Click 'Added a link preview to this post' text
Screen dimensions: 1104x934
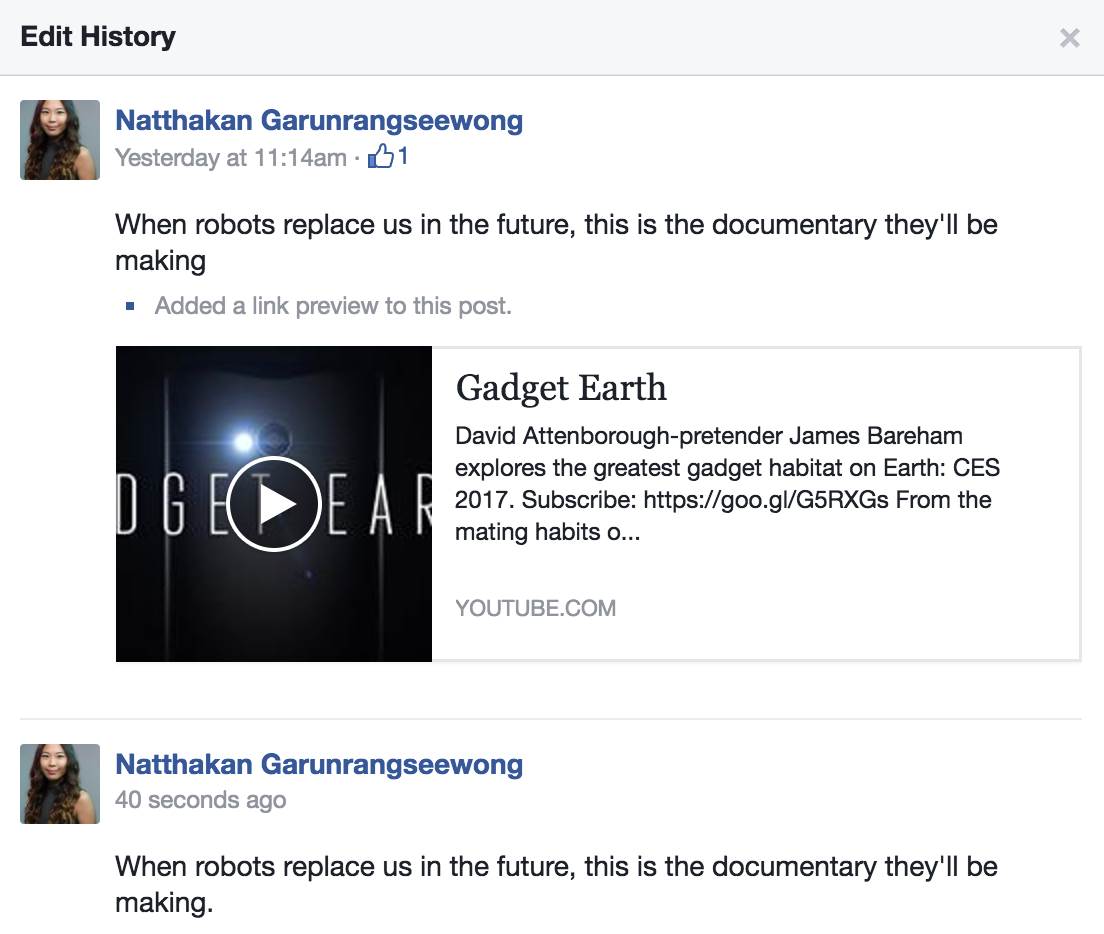tap(332, 305)
